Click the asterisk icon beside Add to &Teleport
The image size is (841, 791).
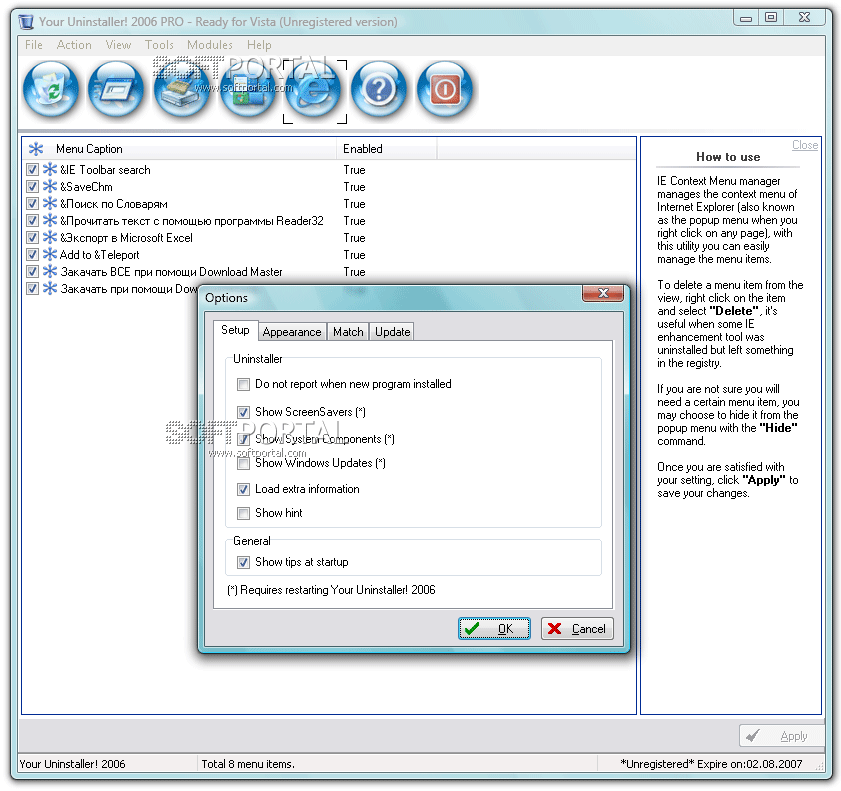(x=50, y=254)
